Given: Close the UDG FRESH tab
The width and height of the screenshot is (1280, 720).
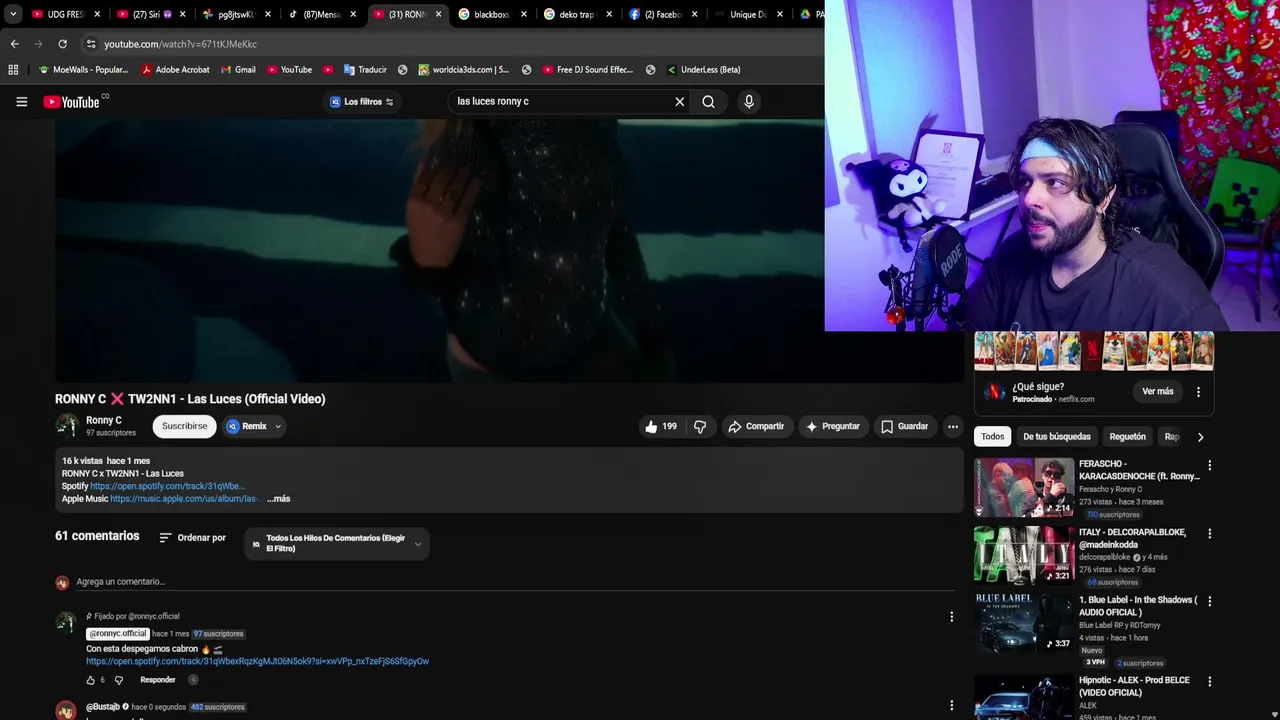Looking at the screenshot, I should click(97, 14).
